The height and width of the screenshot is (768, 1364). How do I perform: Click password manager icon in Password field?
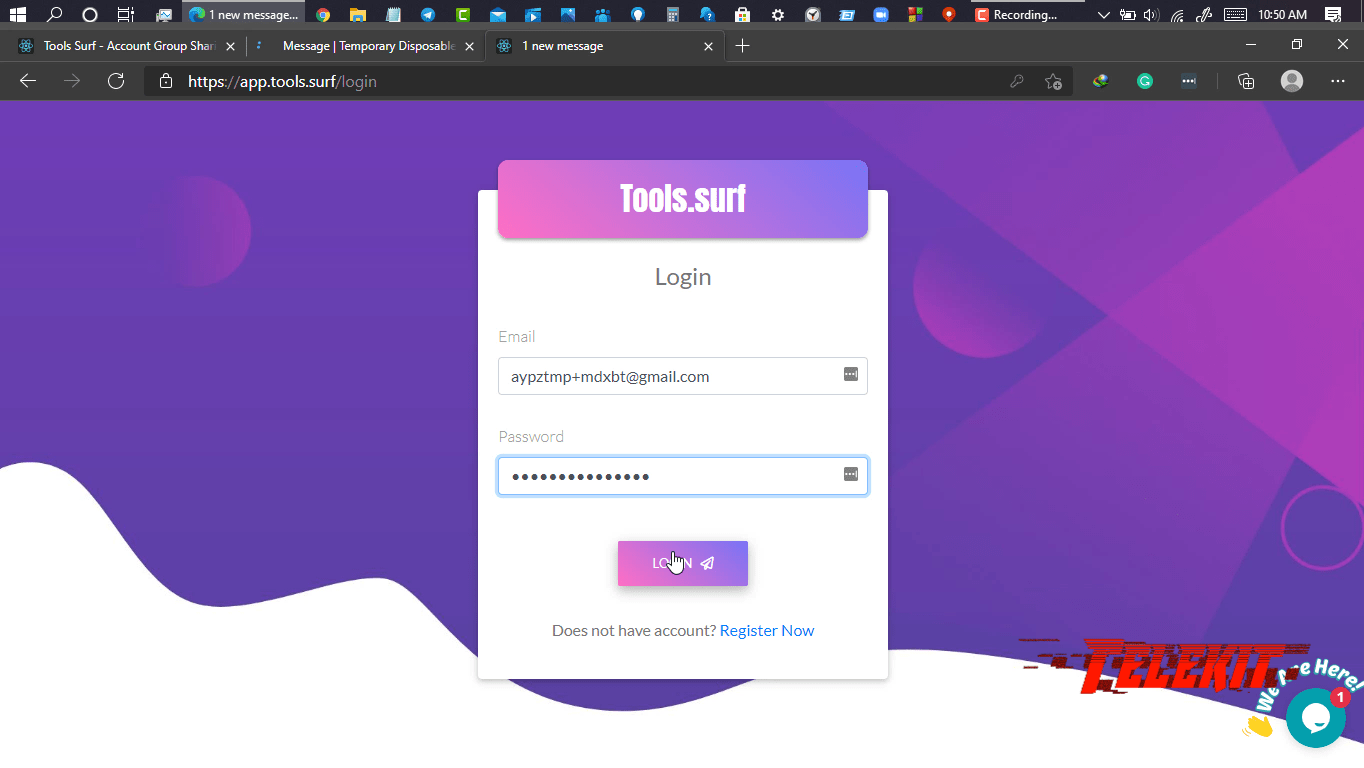coord(850,474)
